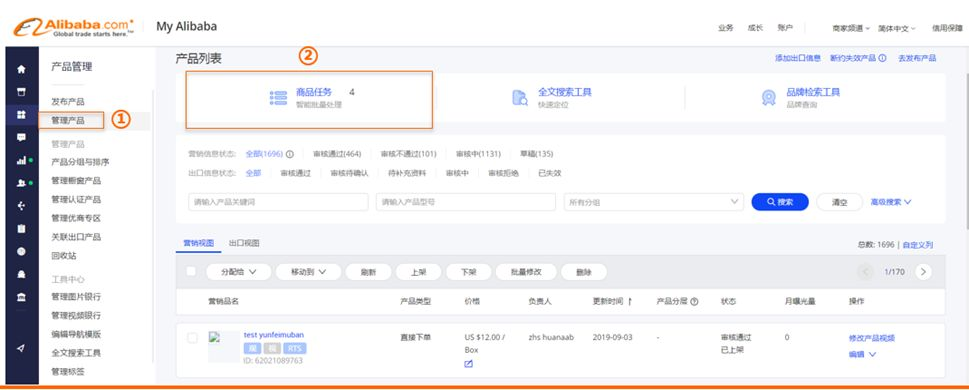The image size is (969, 390).
Task: Click the 上架 button
Action: point(418,272)
